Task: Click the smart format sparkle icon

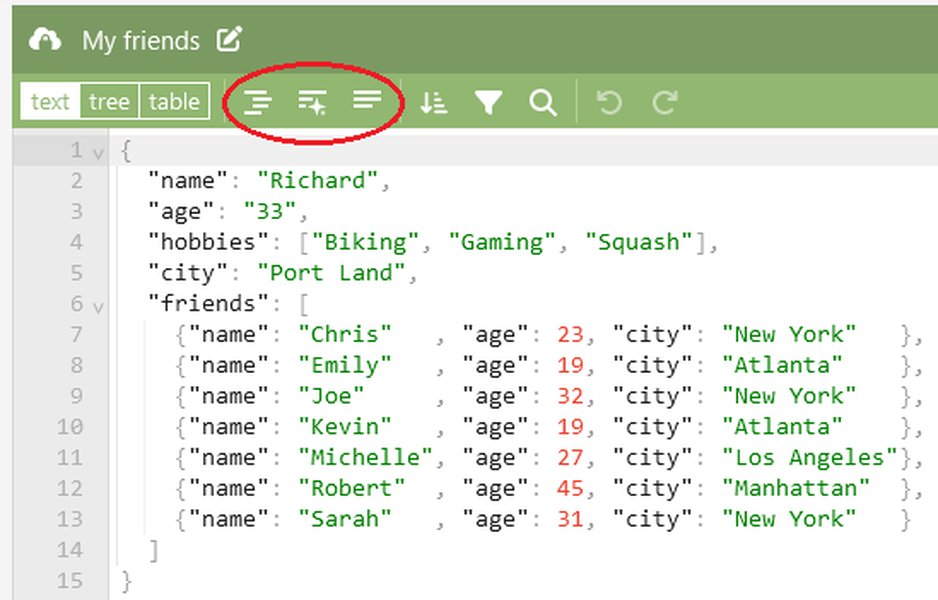Action: tap(312, 102)
